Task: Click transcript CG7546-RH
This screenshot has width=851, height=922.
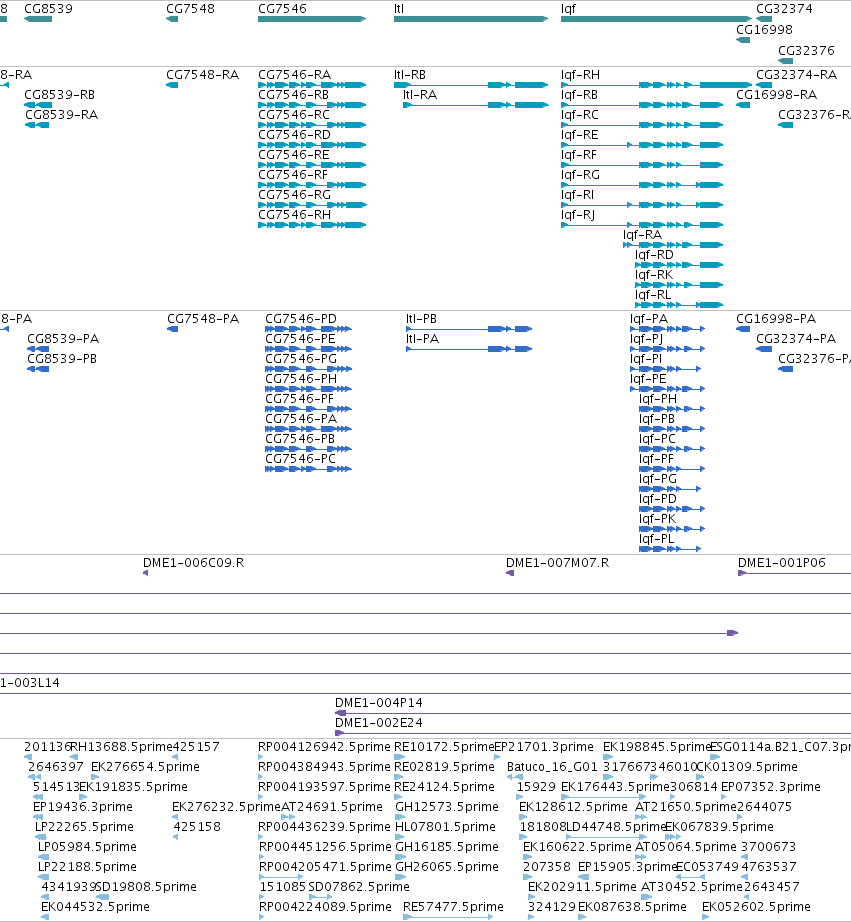Action: click(x=295, y=215)
